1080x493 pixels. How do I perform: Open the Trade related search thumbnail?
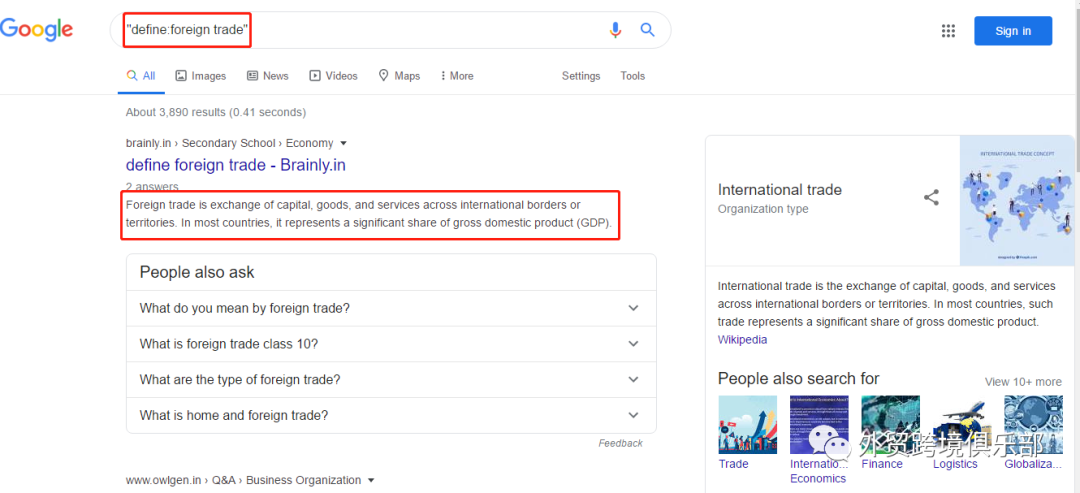pyautogui.click(x=747, y=425)
